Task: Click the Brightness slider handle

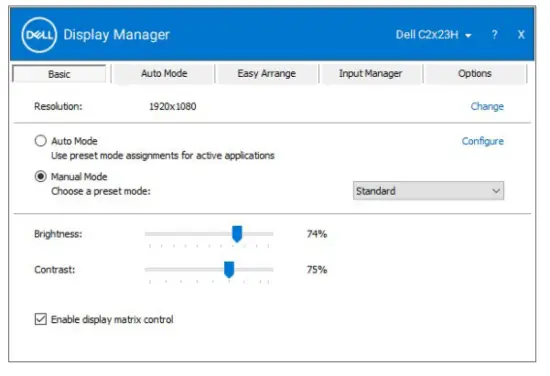Action: click(237, 234)
